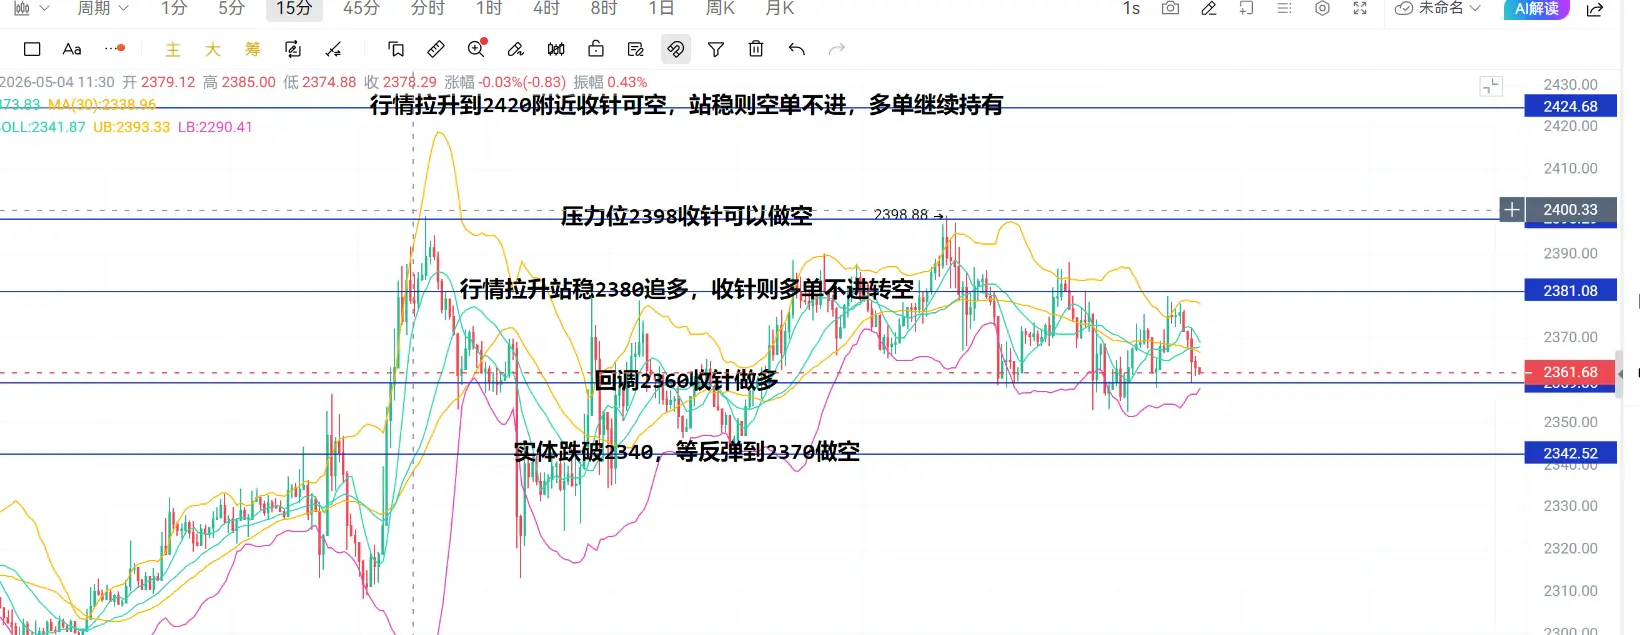This screenshot has width=1640, height=635.
Task: Share the chart with share icon
Action: pyautogui.click(x=1595, y=9)
